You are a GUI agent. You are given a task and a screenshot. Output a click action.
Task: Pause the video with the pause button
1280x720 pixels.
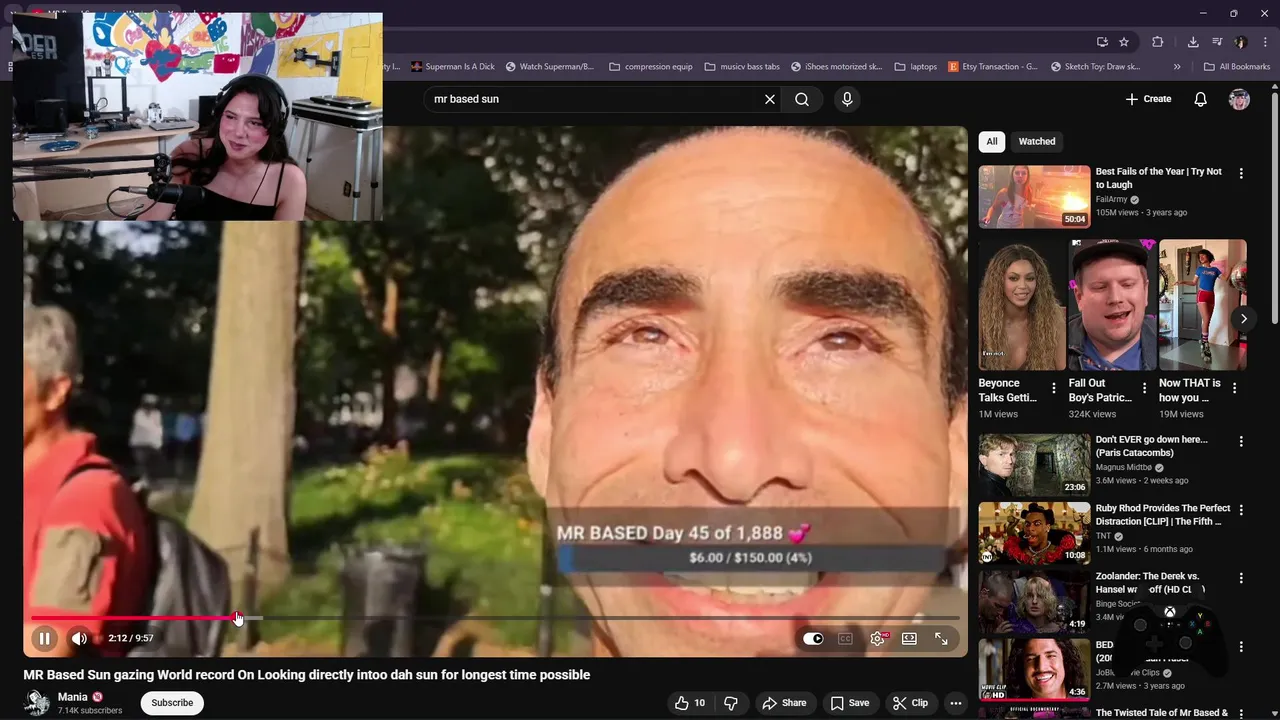tap(44, 638)
